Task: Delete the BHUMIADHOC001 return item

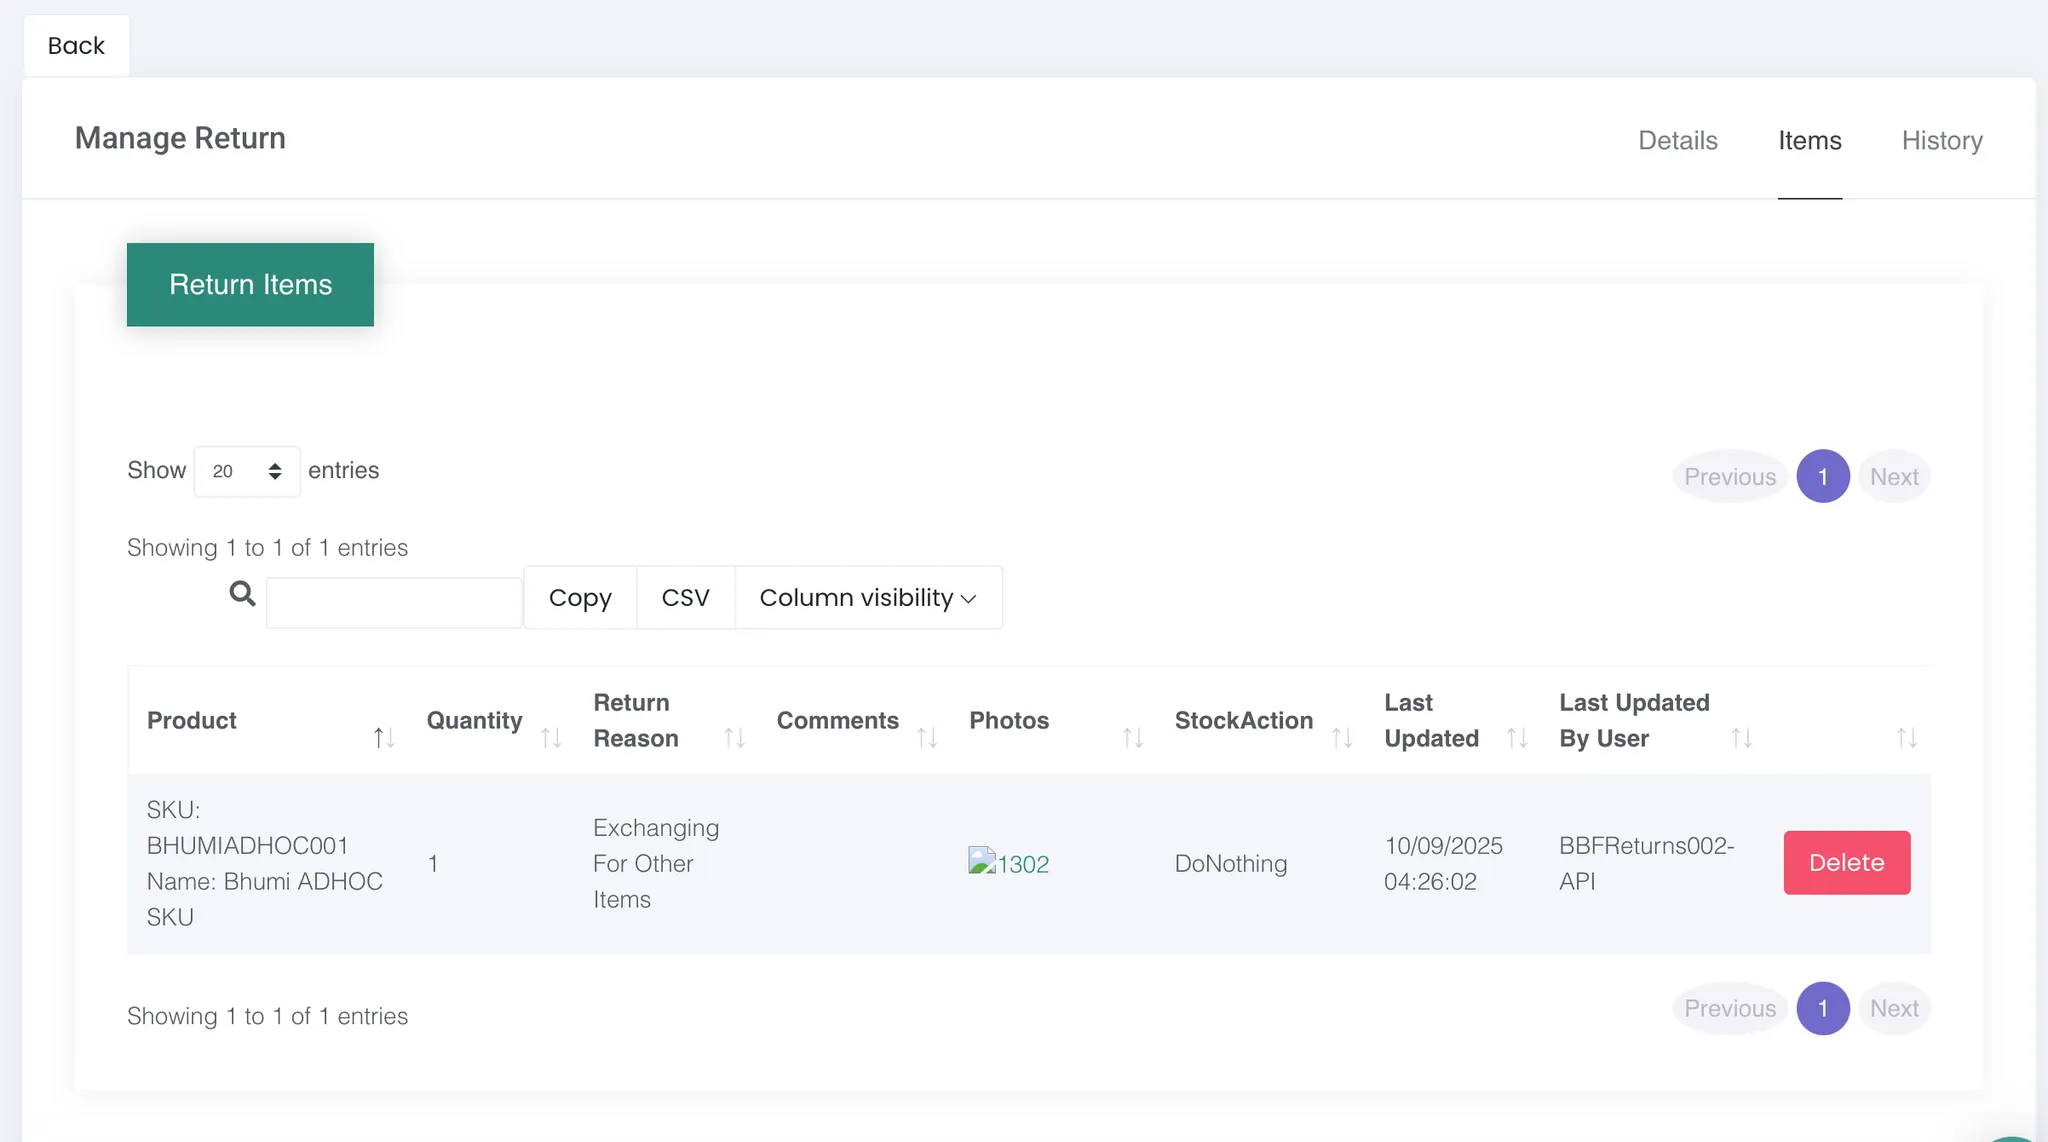Action: click(1846, 862)
